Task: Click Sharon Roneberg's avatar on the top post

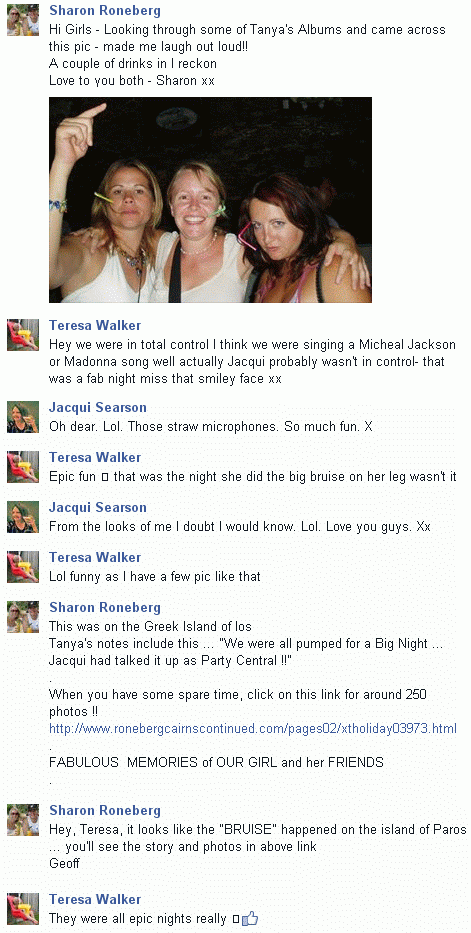Action: coord(23,20)
